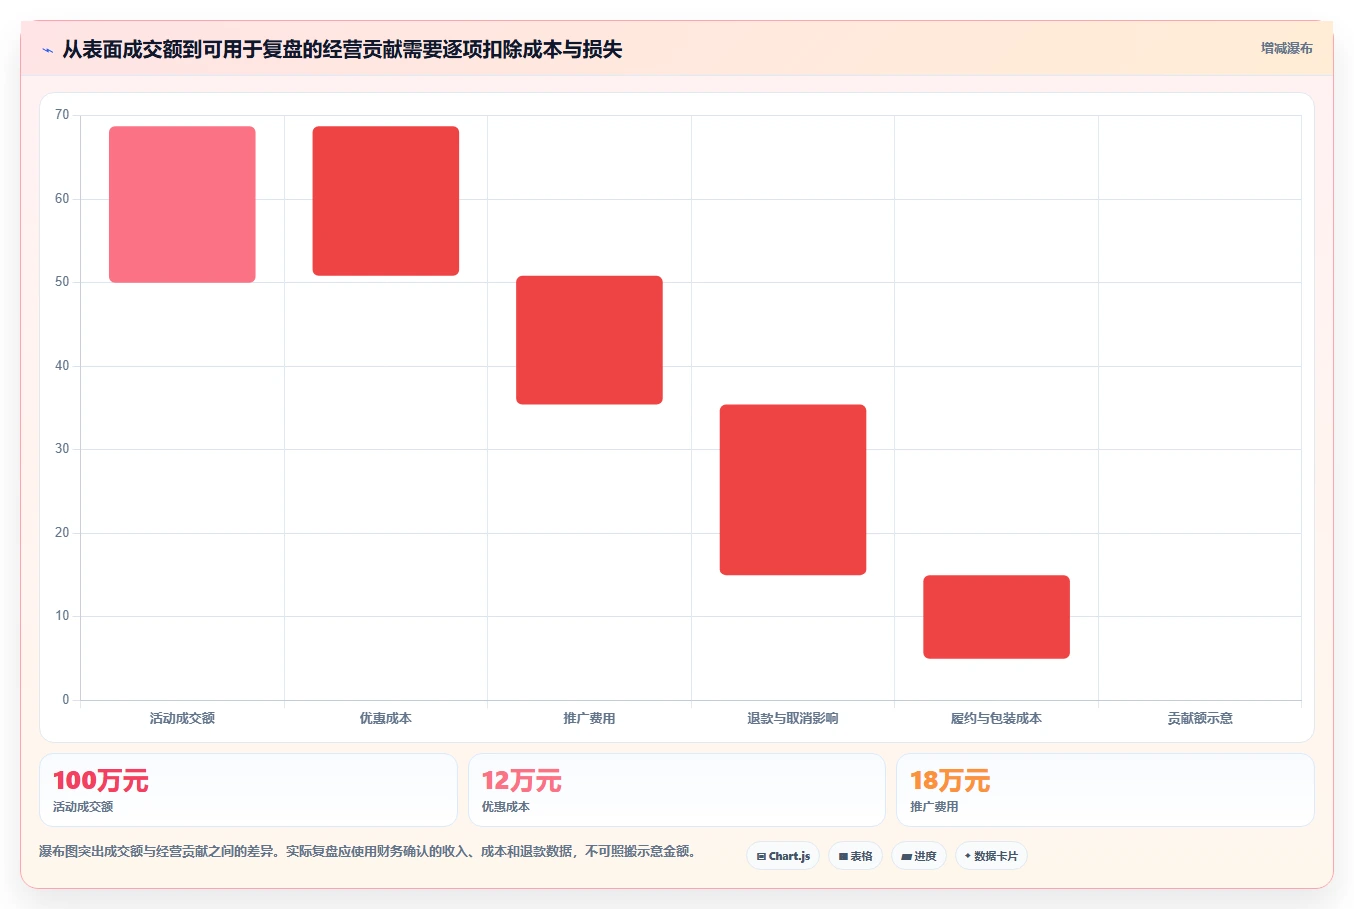
Task: Click the 增减瀑布 label in header
Action: coord(1286,48)
